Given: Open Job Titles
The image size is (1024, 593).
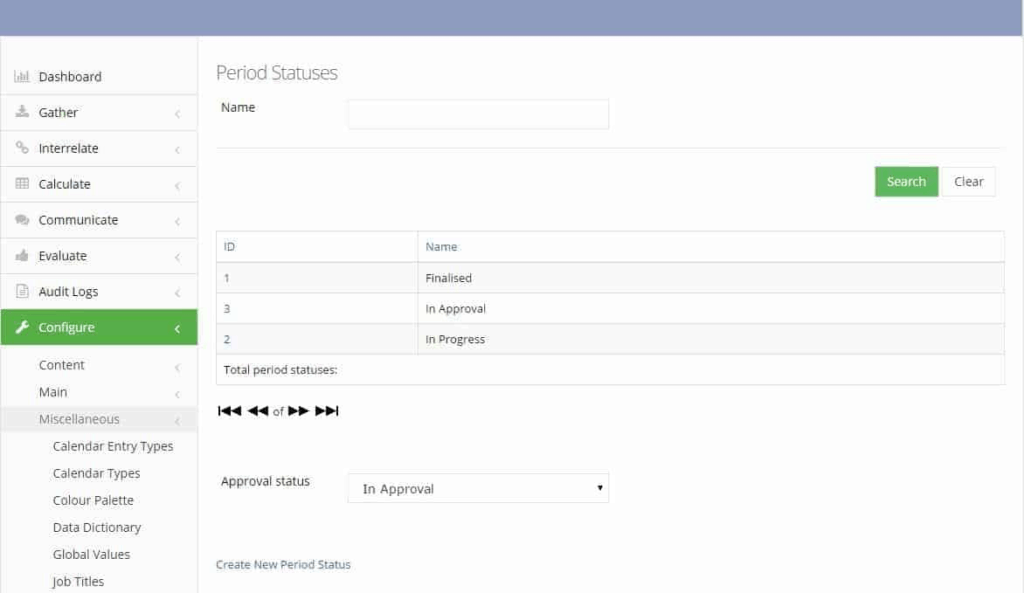Looking at the screenshot, I should pyautogui.click(x=78, y=581).
